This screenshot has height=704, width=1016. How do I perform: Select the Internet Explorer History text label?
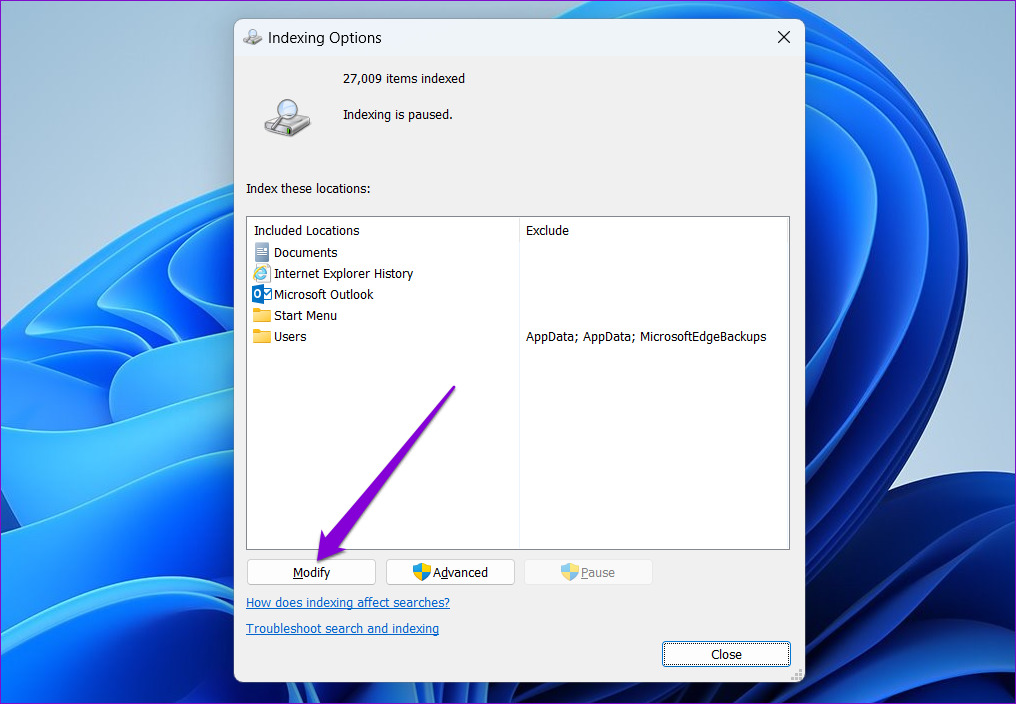click(x=343, y=274)
